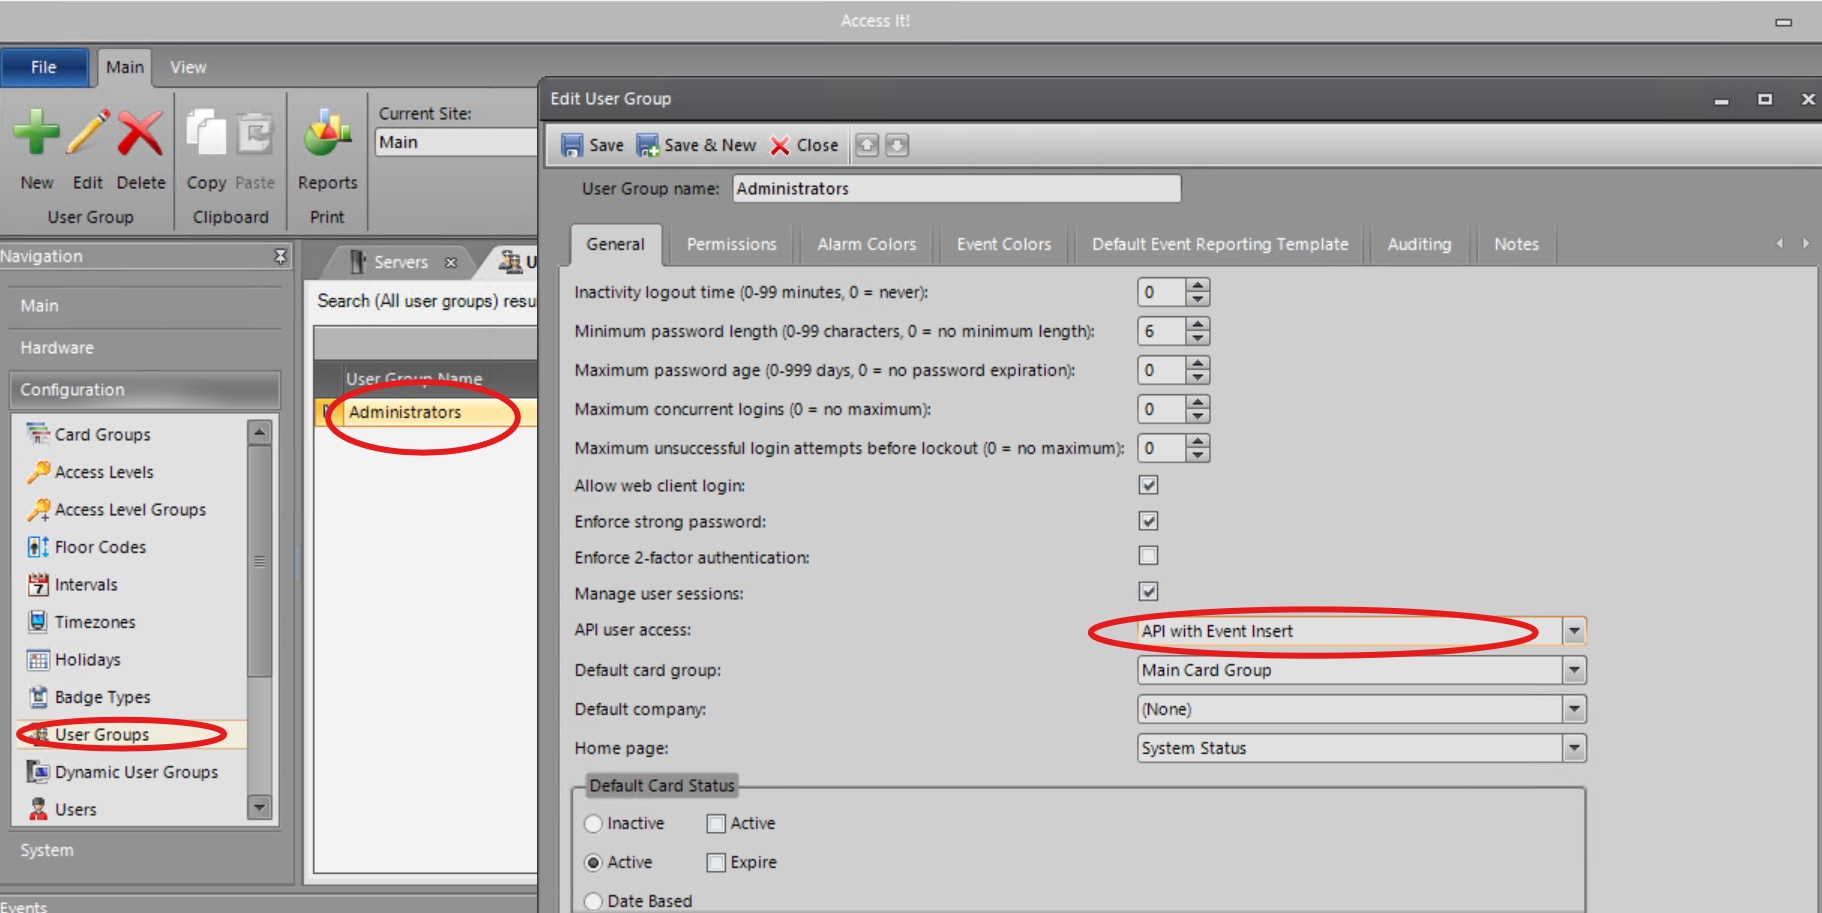
Task: Expand the Hardware navigation section
Action: 57,348
